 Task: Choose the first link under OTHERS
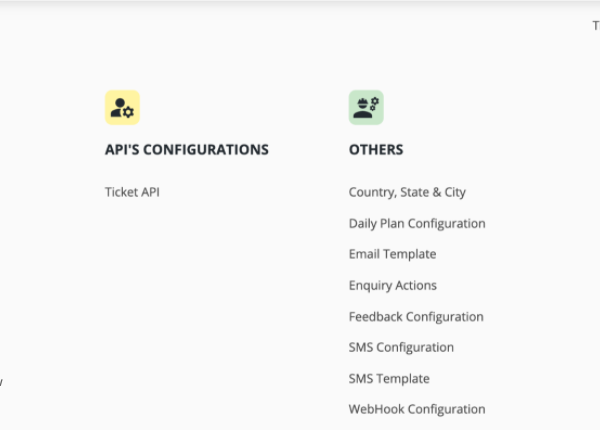407,192
